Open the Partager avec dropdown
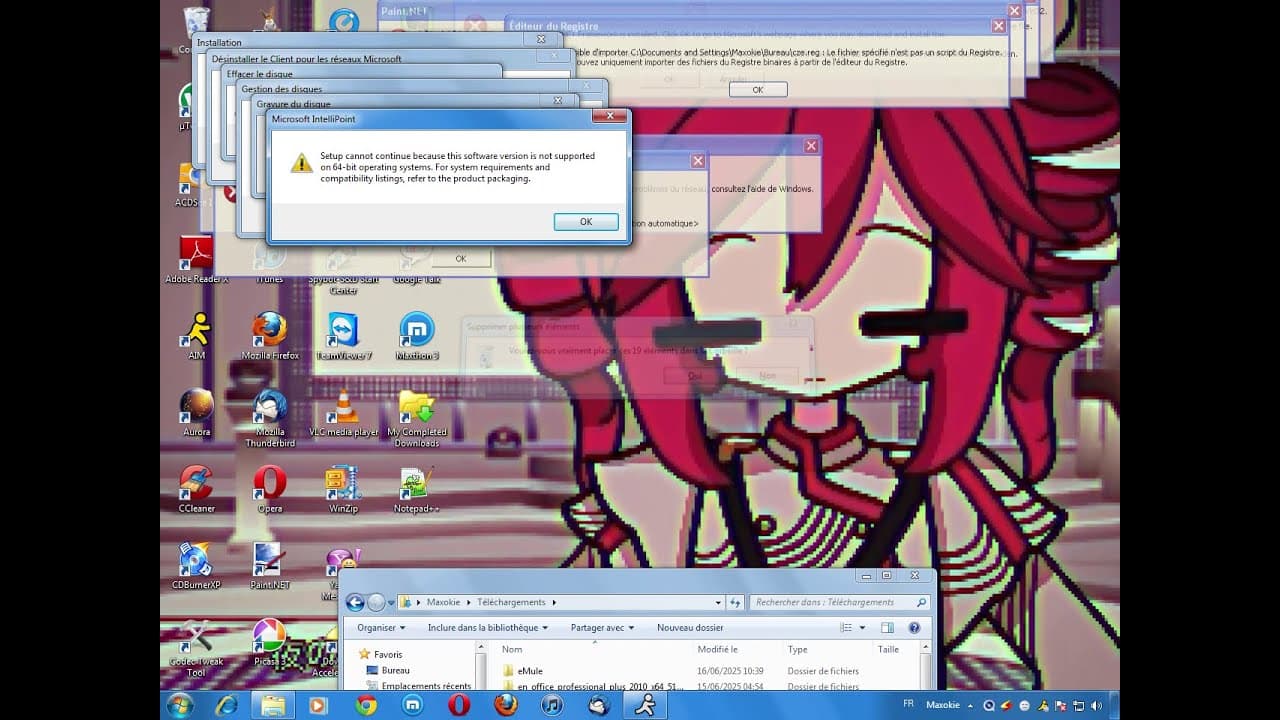The image size is (1280, 720). coord(603,628)
